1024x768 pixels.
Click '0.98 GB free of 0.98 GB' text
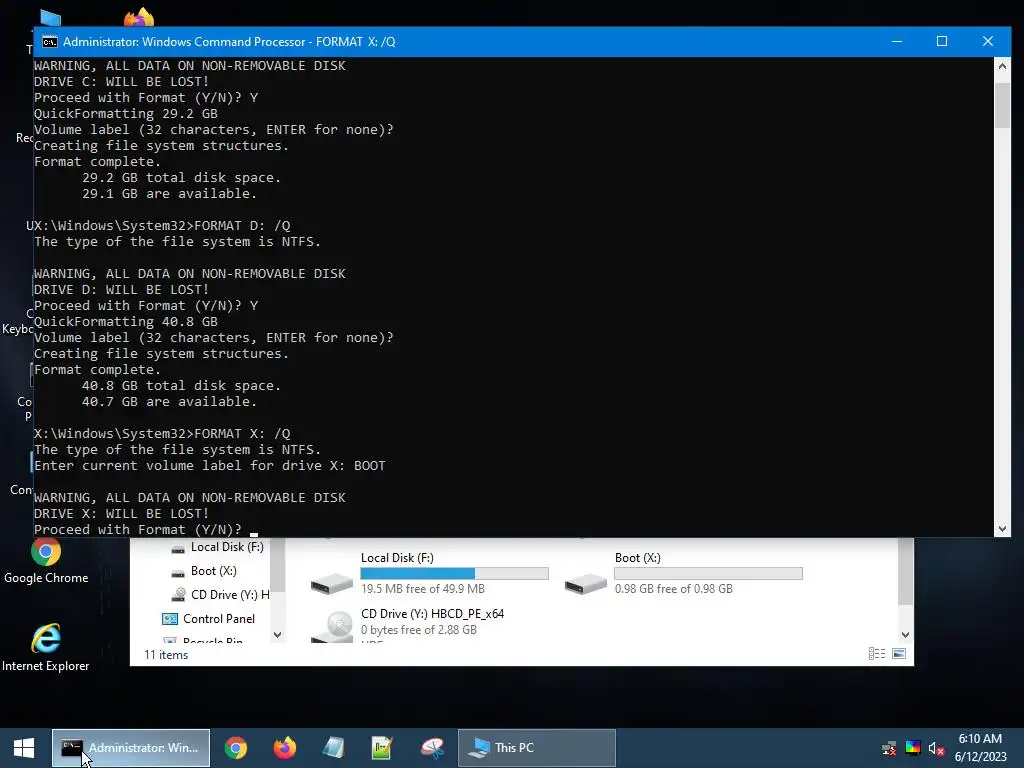(x=673, y=589)
